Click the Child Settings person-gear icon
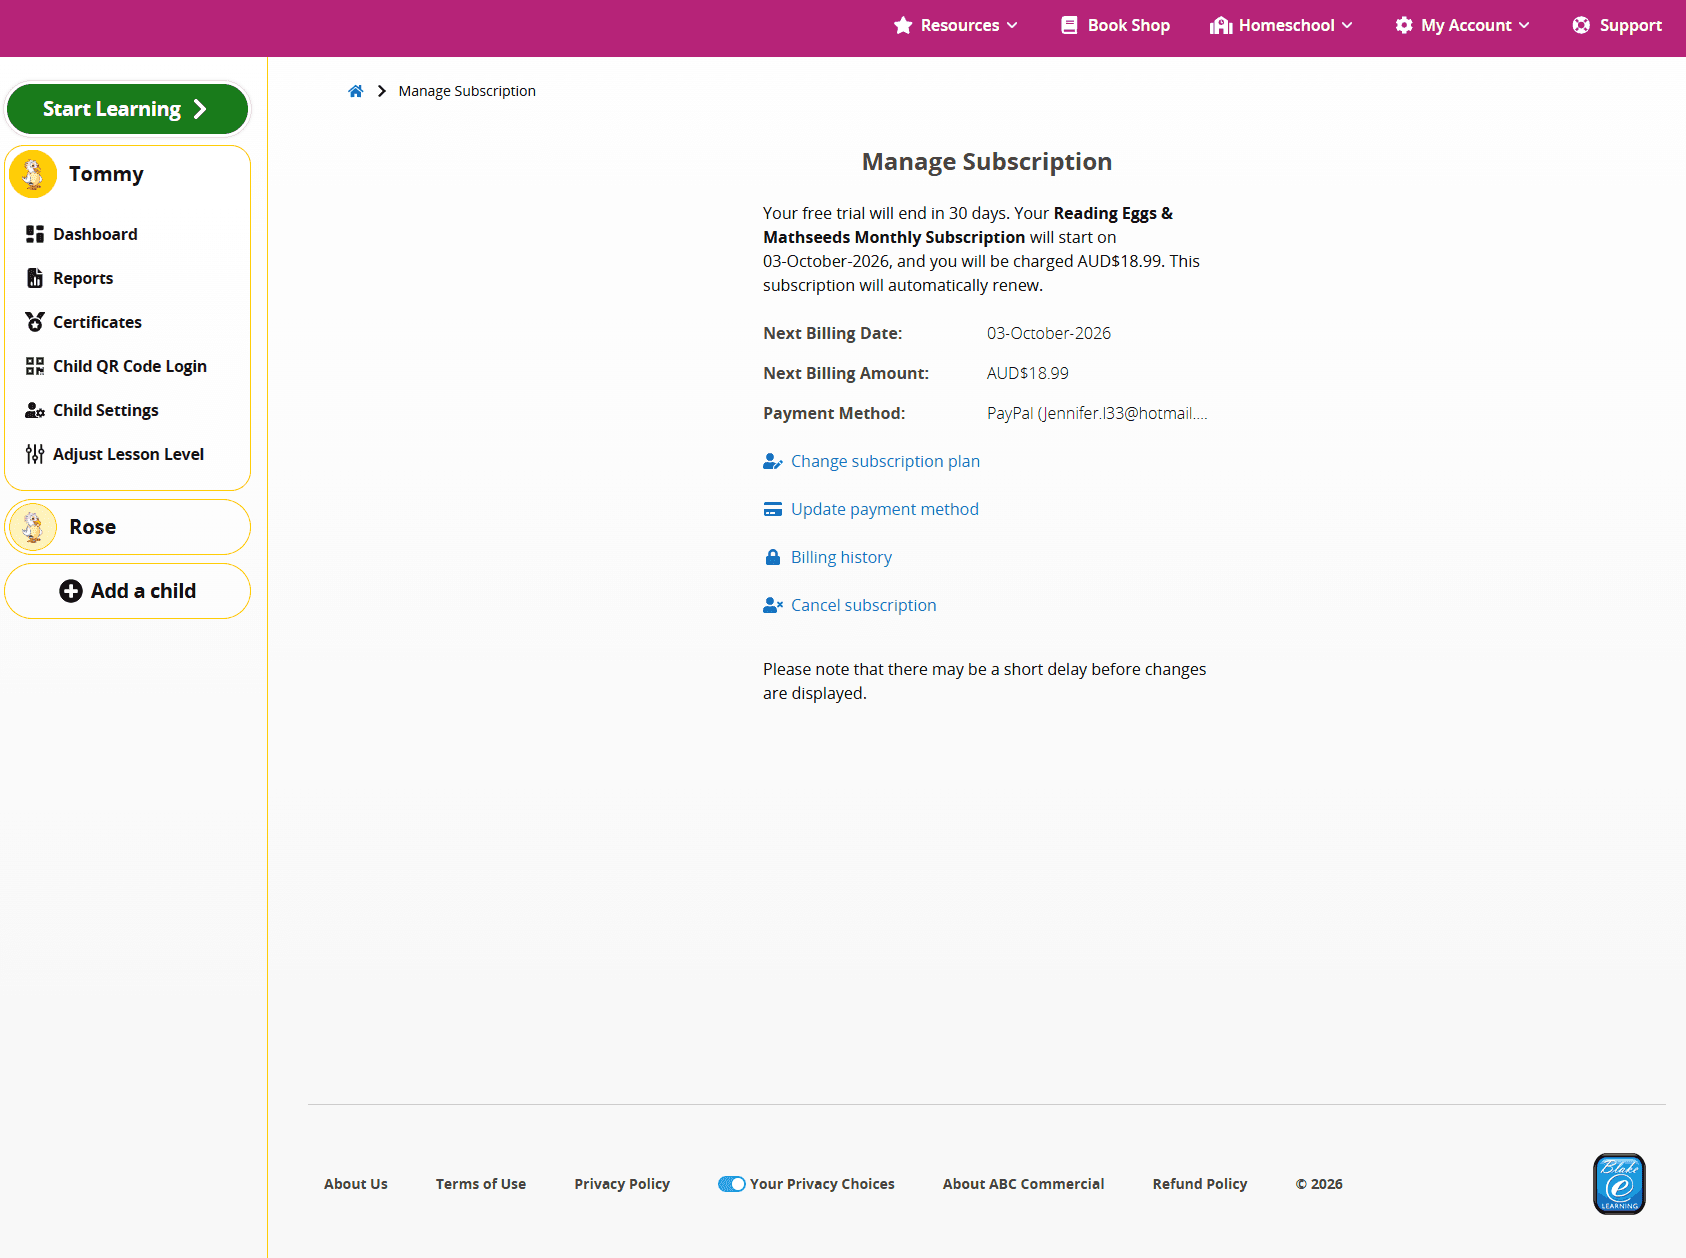The width and height of the screenshot is (1686, 1258). click(x=35, y=410)
